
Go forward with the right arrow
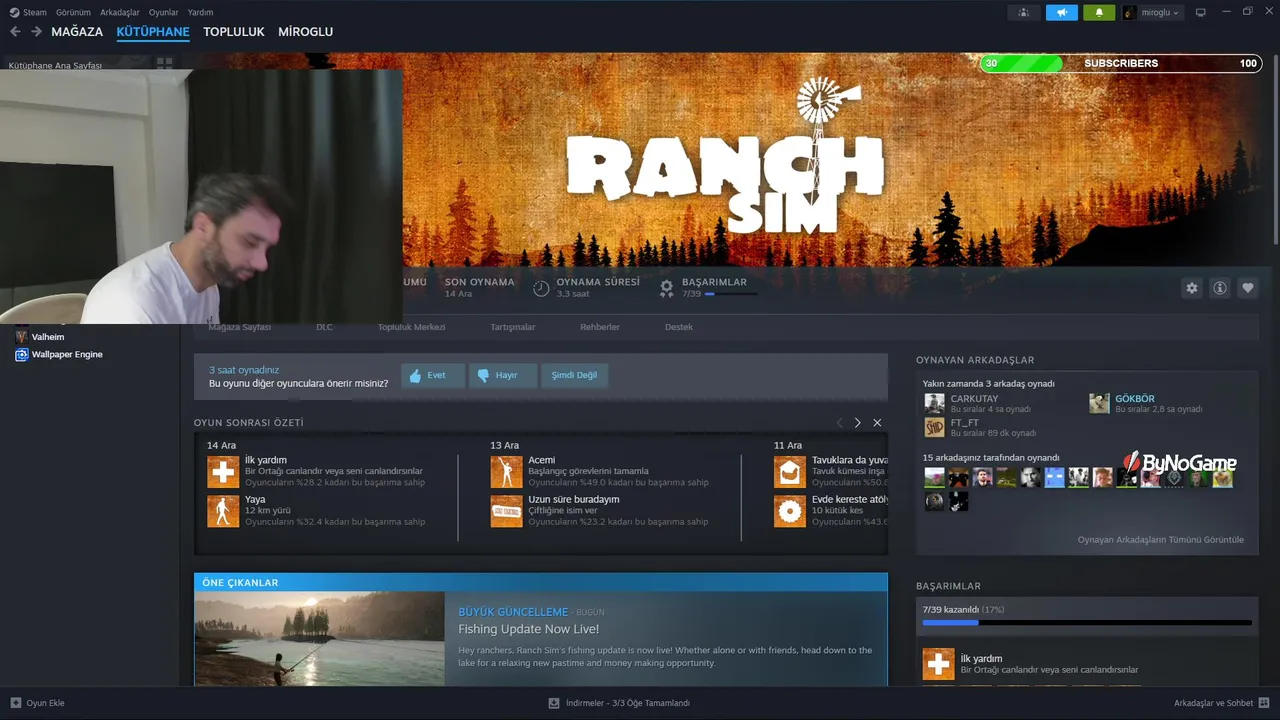[36, 32]
